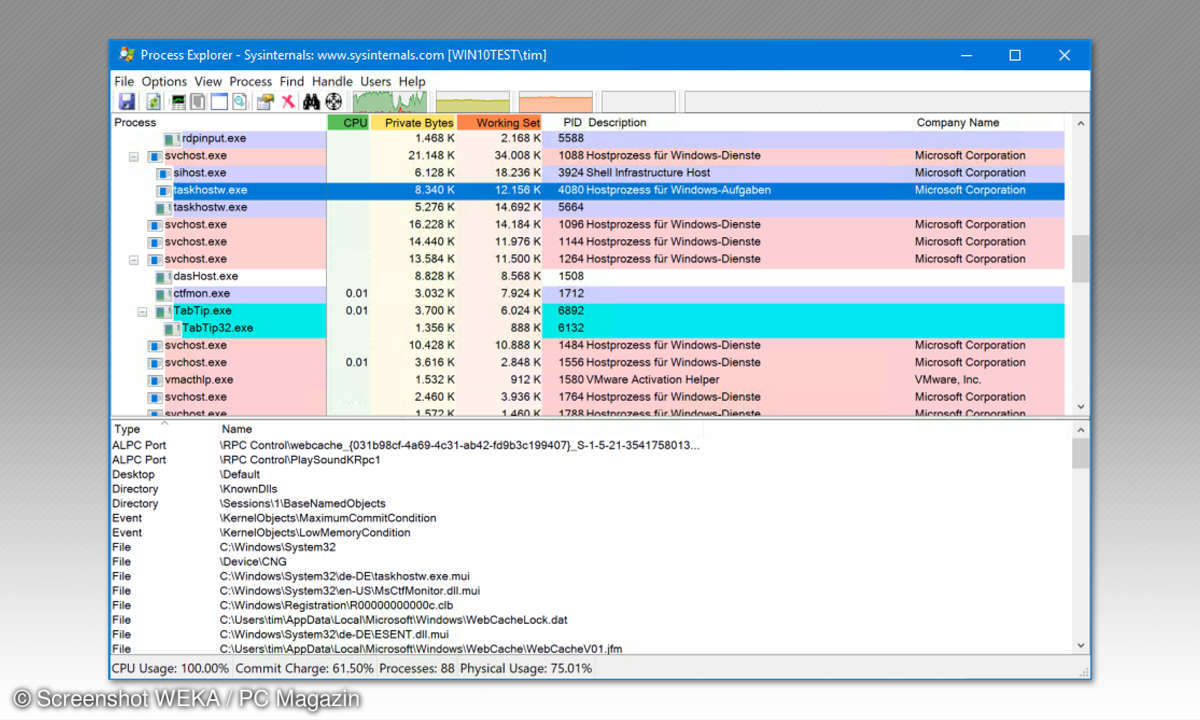Image resolution: width=1200 pixels, height=720 pixels.
Task: Open the View menu
Action: tap(208, 81)
